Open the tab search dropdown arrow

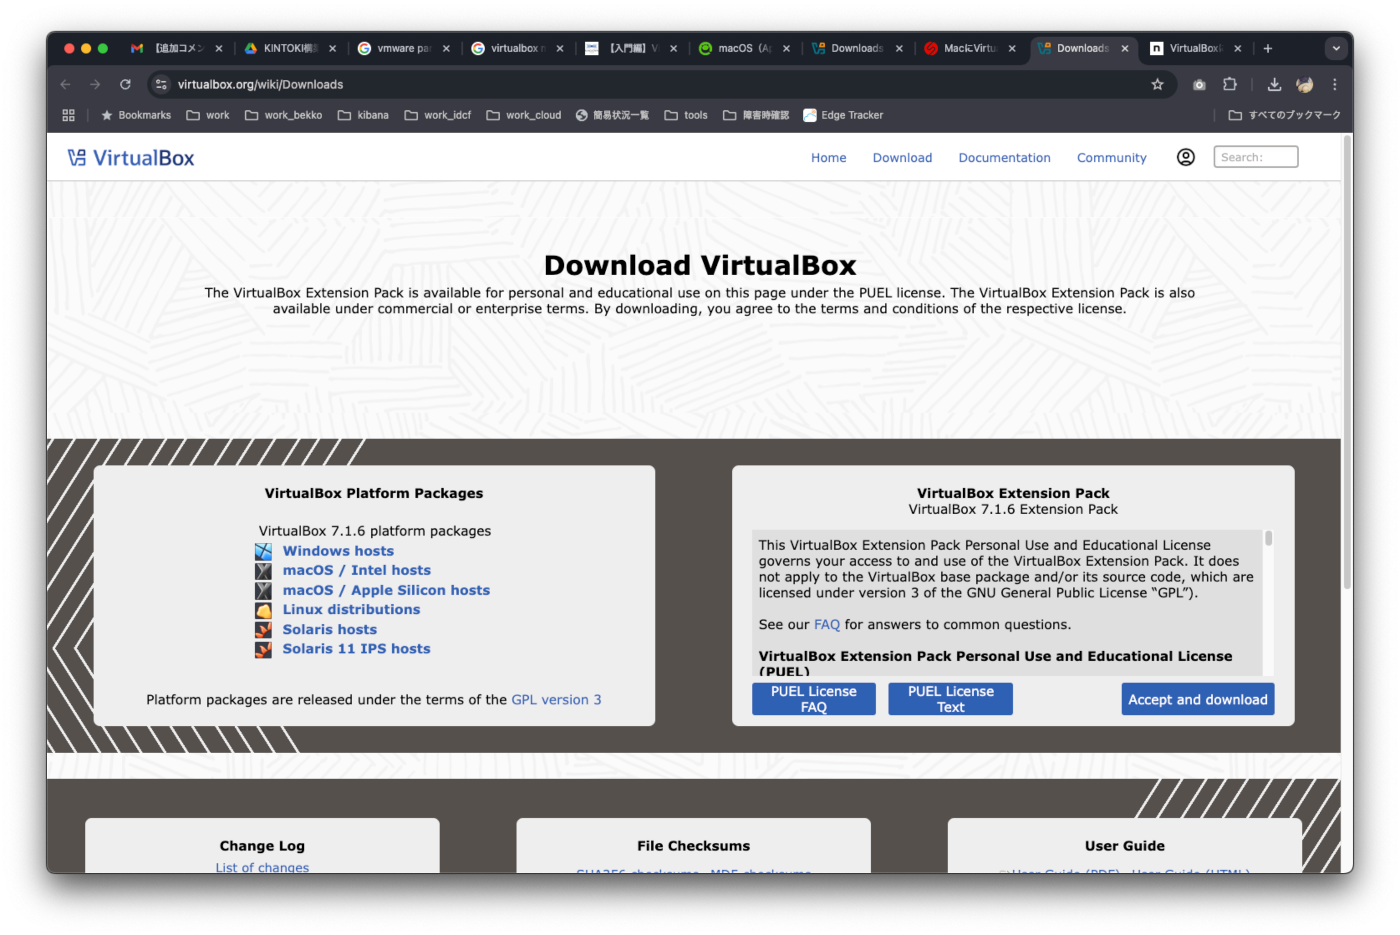coord(1335,48)
